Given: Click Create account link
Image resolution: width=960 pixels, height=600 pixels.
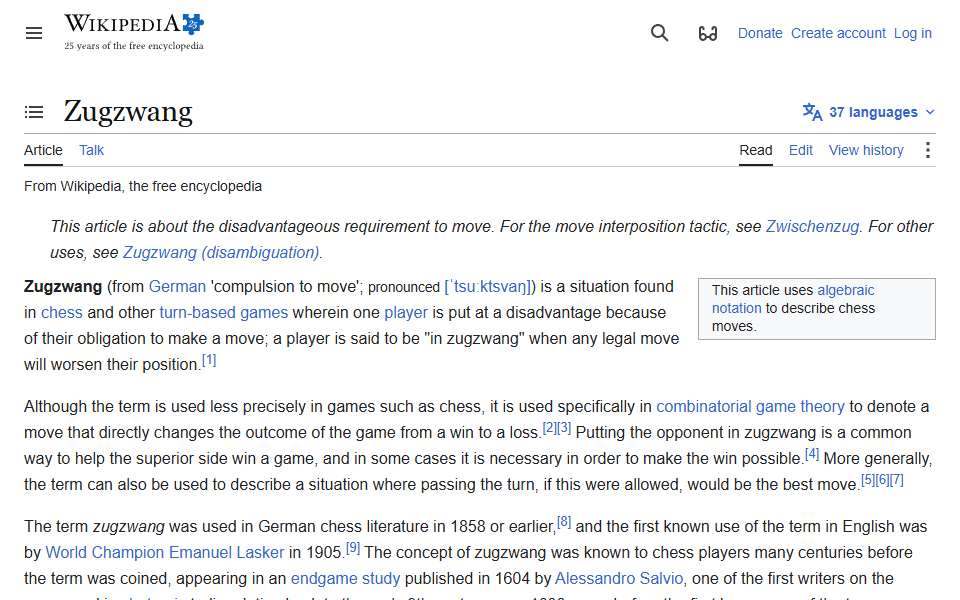Looking at the screenshot, I should [x=838, y=33].
